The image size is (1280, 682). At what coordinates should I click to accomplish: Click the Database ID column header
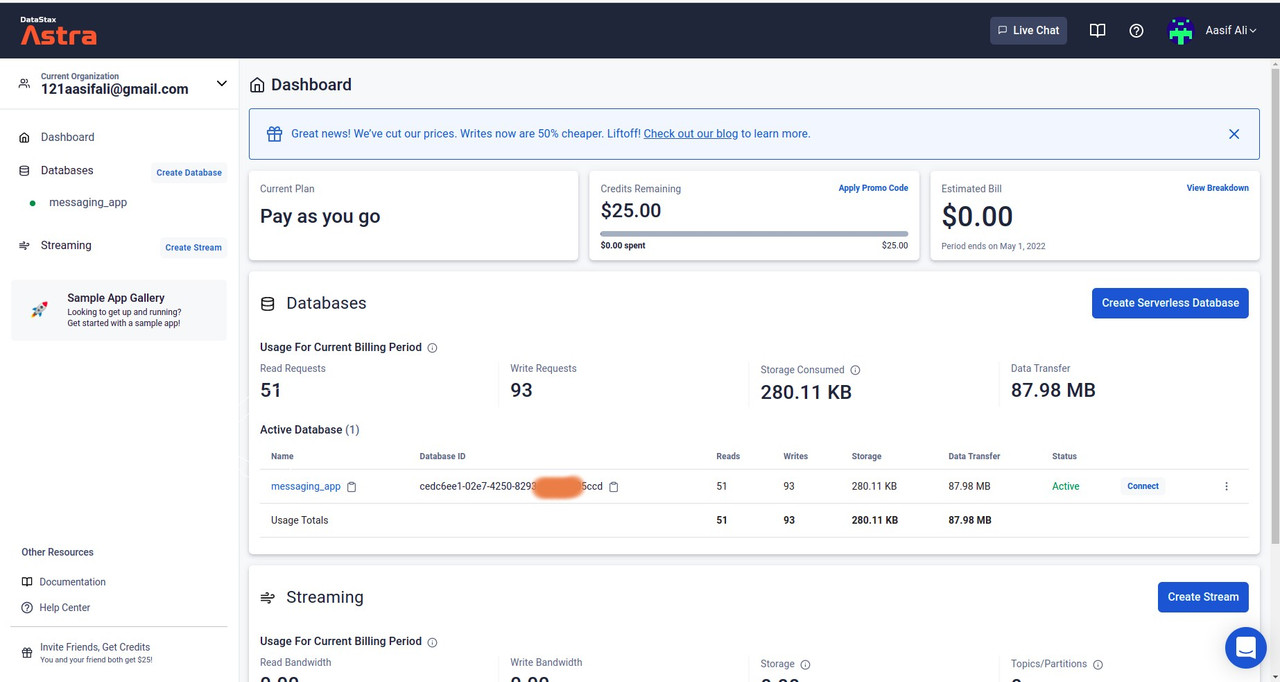pyautogui.click(x=442, y=457)
